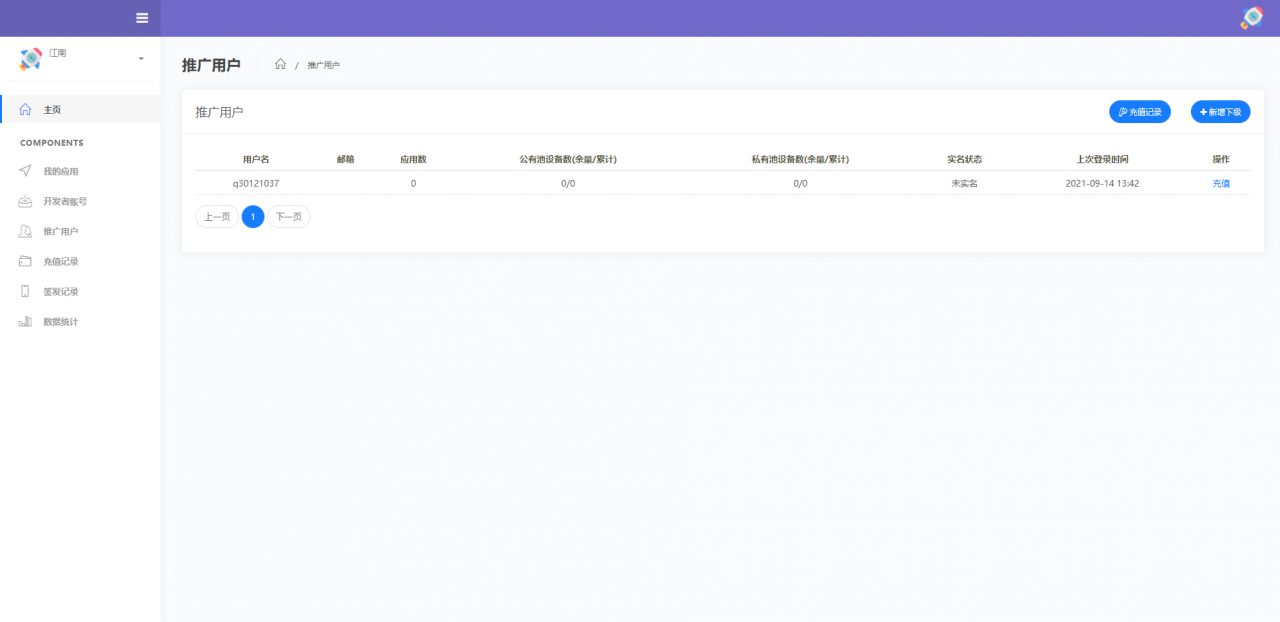The image size is (1280, 622).
Task: Expand the 江南 user dropdown arrow
Action: click(x=141, y=59)
